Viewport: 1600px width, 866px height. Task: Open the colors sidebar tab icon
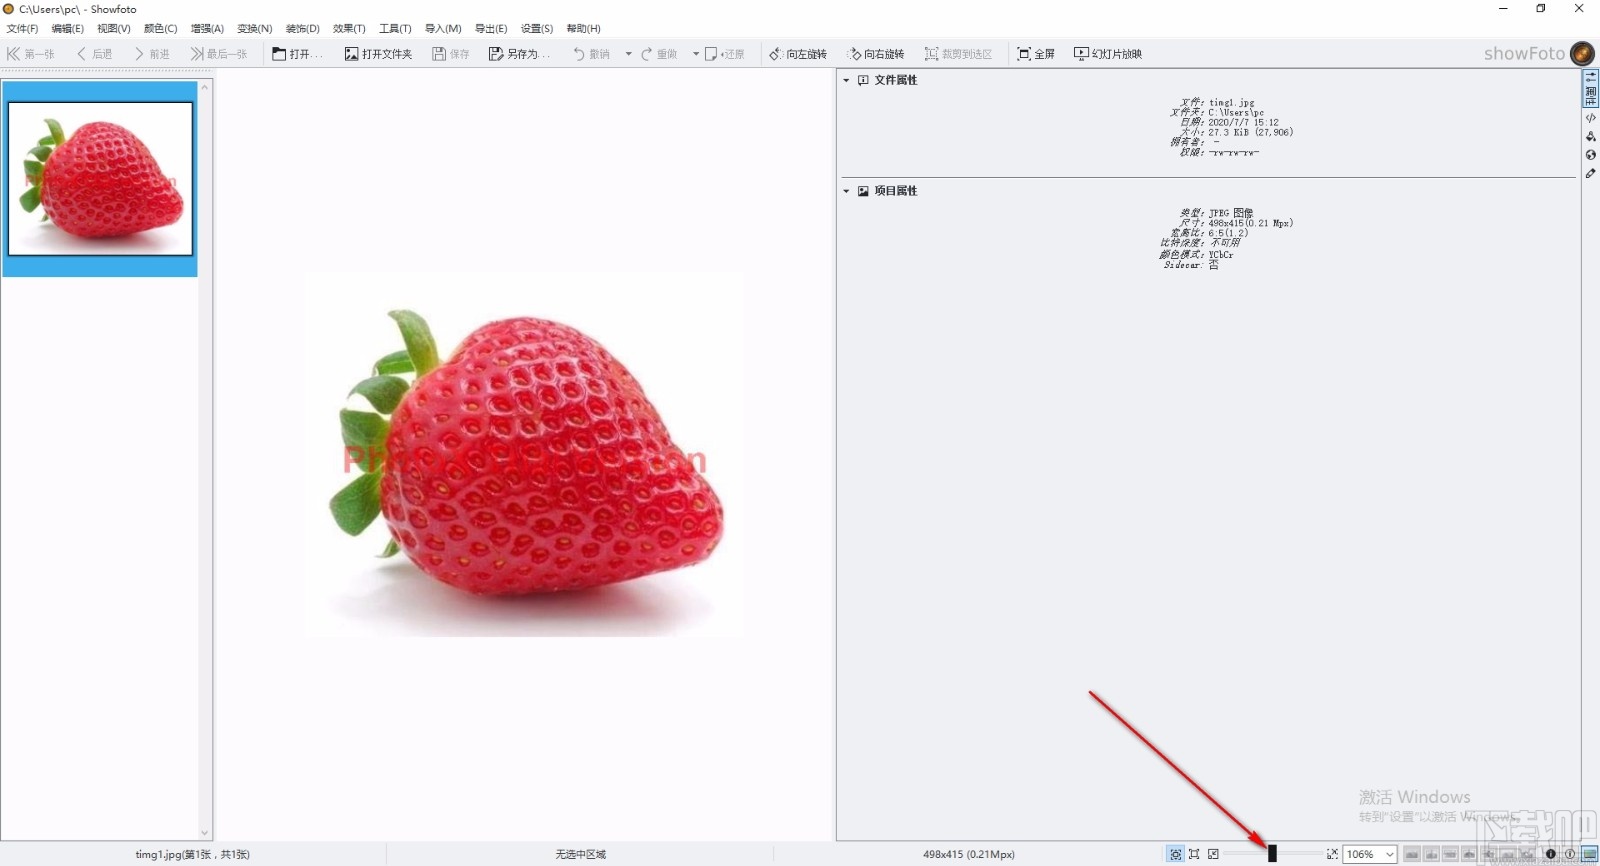point(1591,136)
